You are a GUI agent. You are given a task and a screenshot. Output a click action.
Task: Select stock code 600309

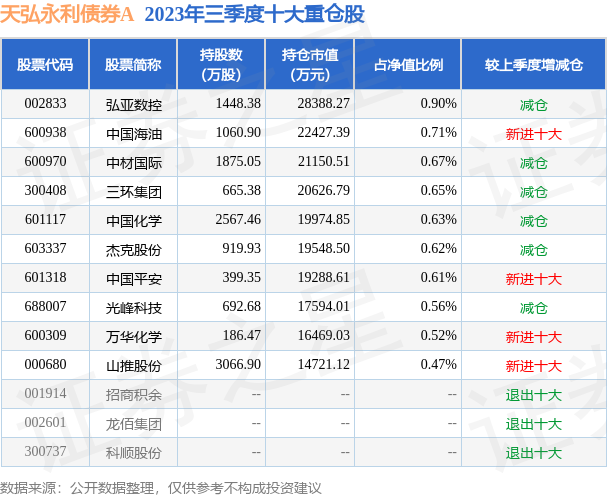[x=45, y=336]
